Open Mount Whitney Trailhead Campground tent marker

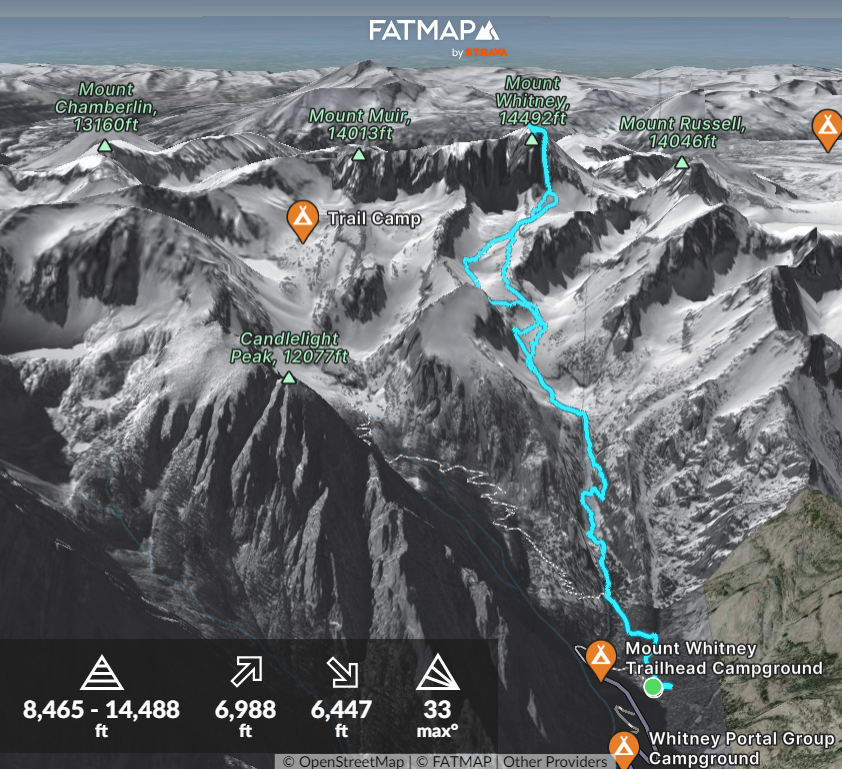tap(600, 660)
